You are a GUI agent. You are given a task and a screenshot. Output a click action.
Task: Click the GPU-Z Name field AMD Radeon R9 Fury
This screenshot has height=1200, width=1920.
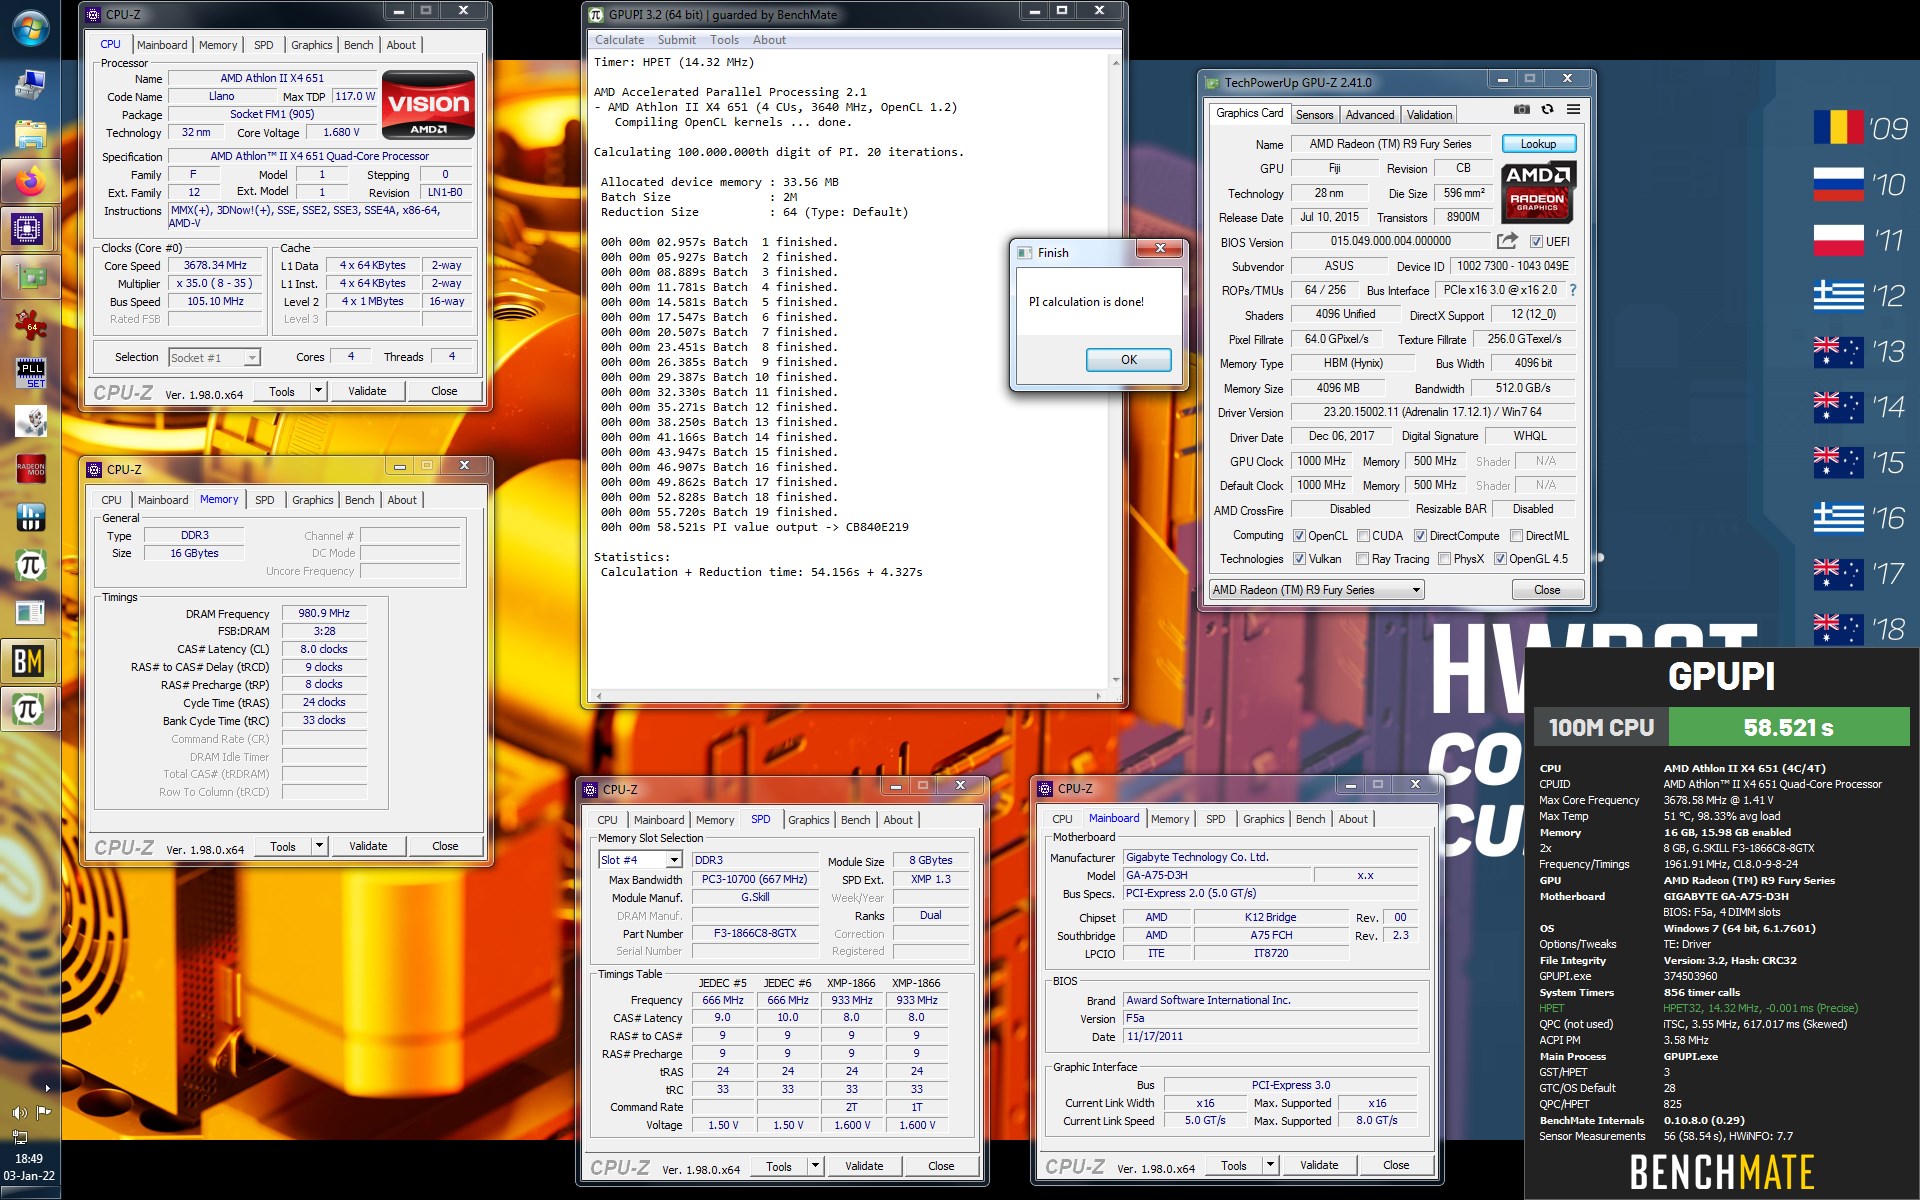pyautogui.click(x=1390, y=144)
